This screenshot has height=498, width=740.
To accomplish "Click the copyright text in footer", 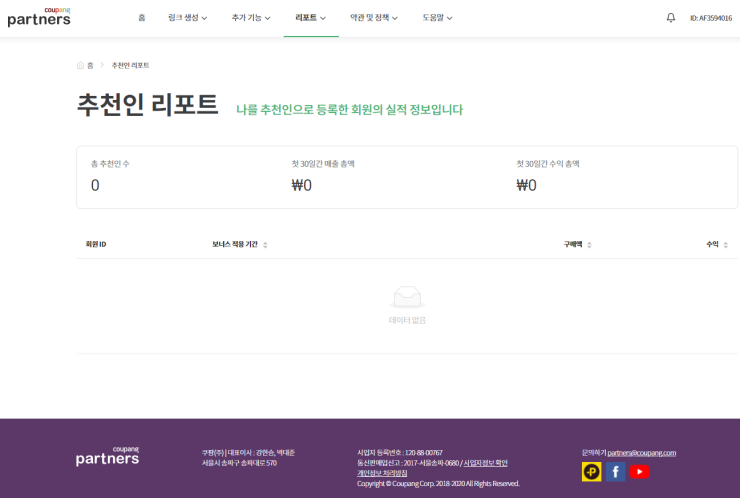I will pos(438,484).
